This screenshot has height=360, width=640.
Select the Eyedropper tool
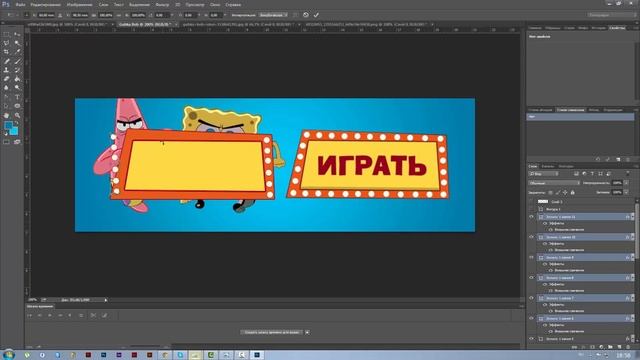(17, 52)
